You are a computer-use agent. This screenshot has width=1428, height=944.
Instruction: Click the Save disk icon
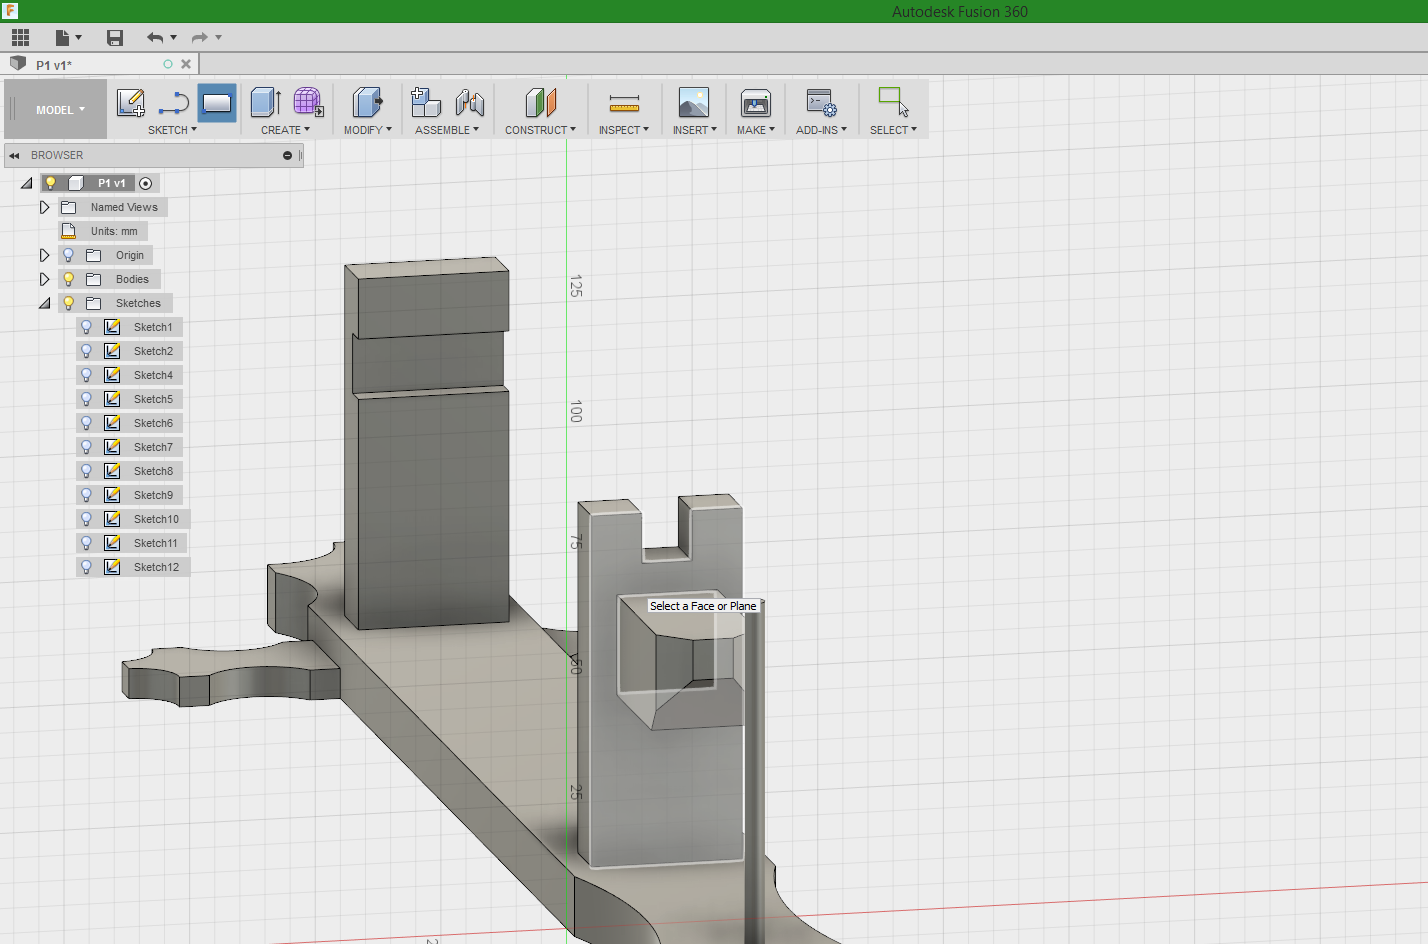(115, 38)
